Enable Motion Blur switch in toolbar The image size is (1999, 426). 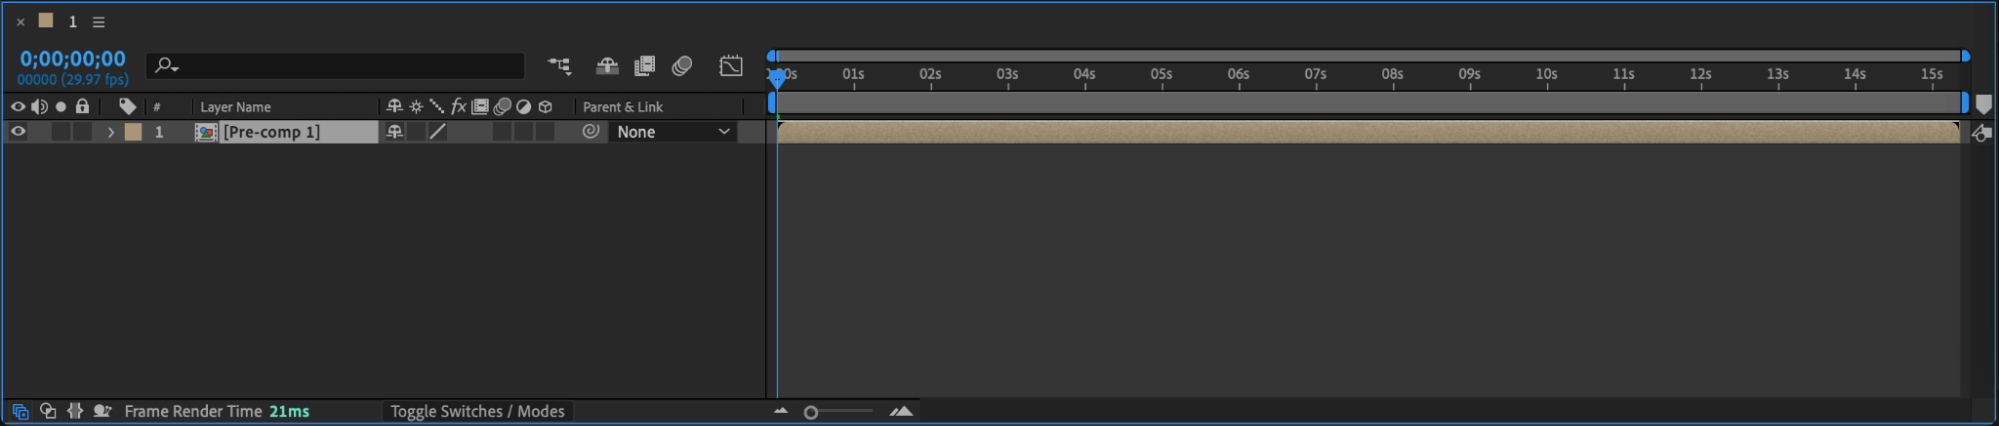coord(682,66)
